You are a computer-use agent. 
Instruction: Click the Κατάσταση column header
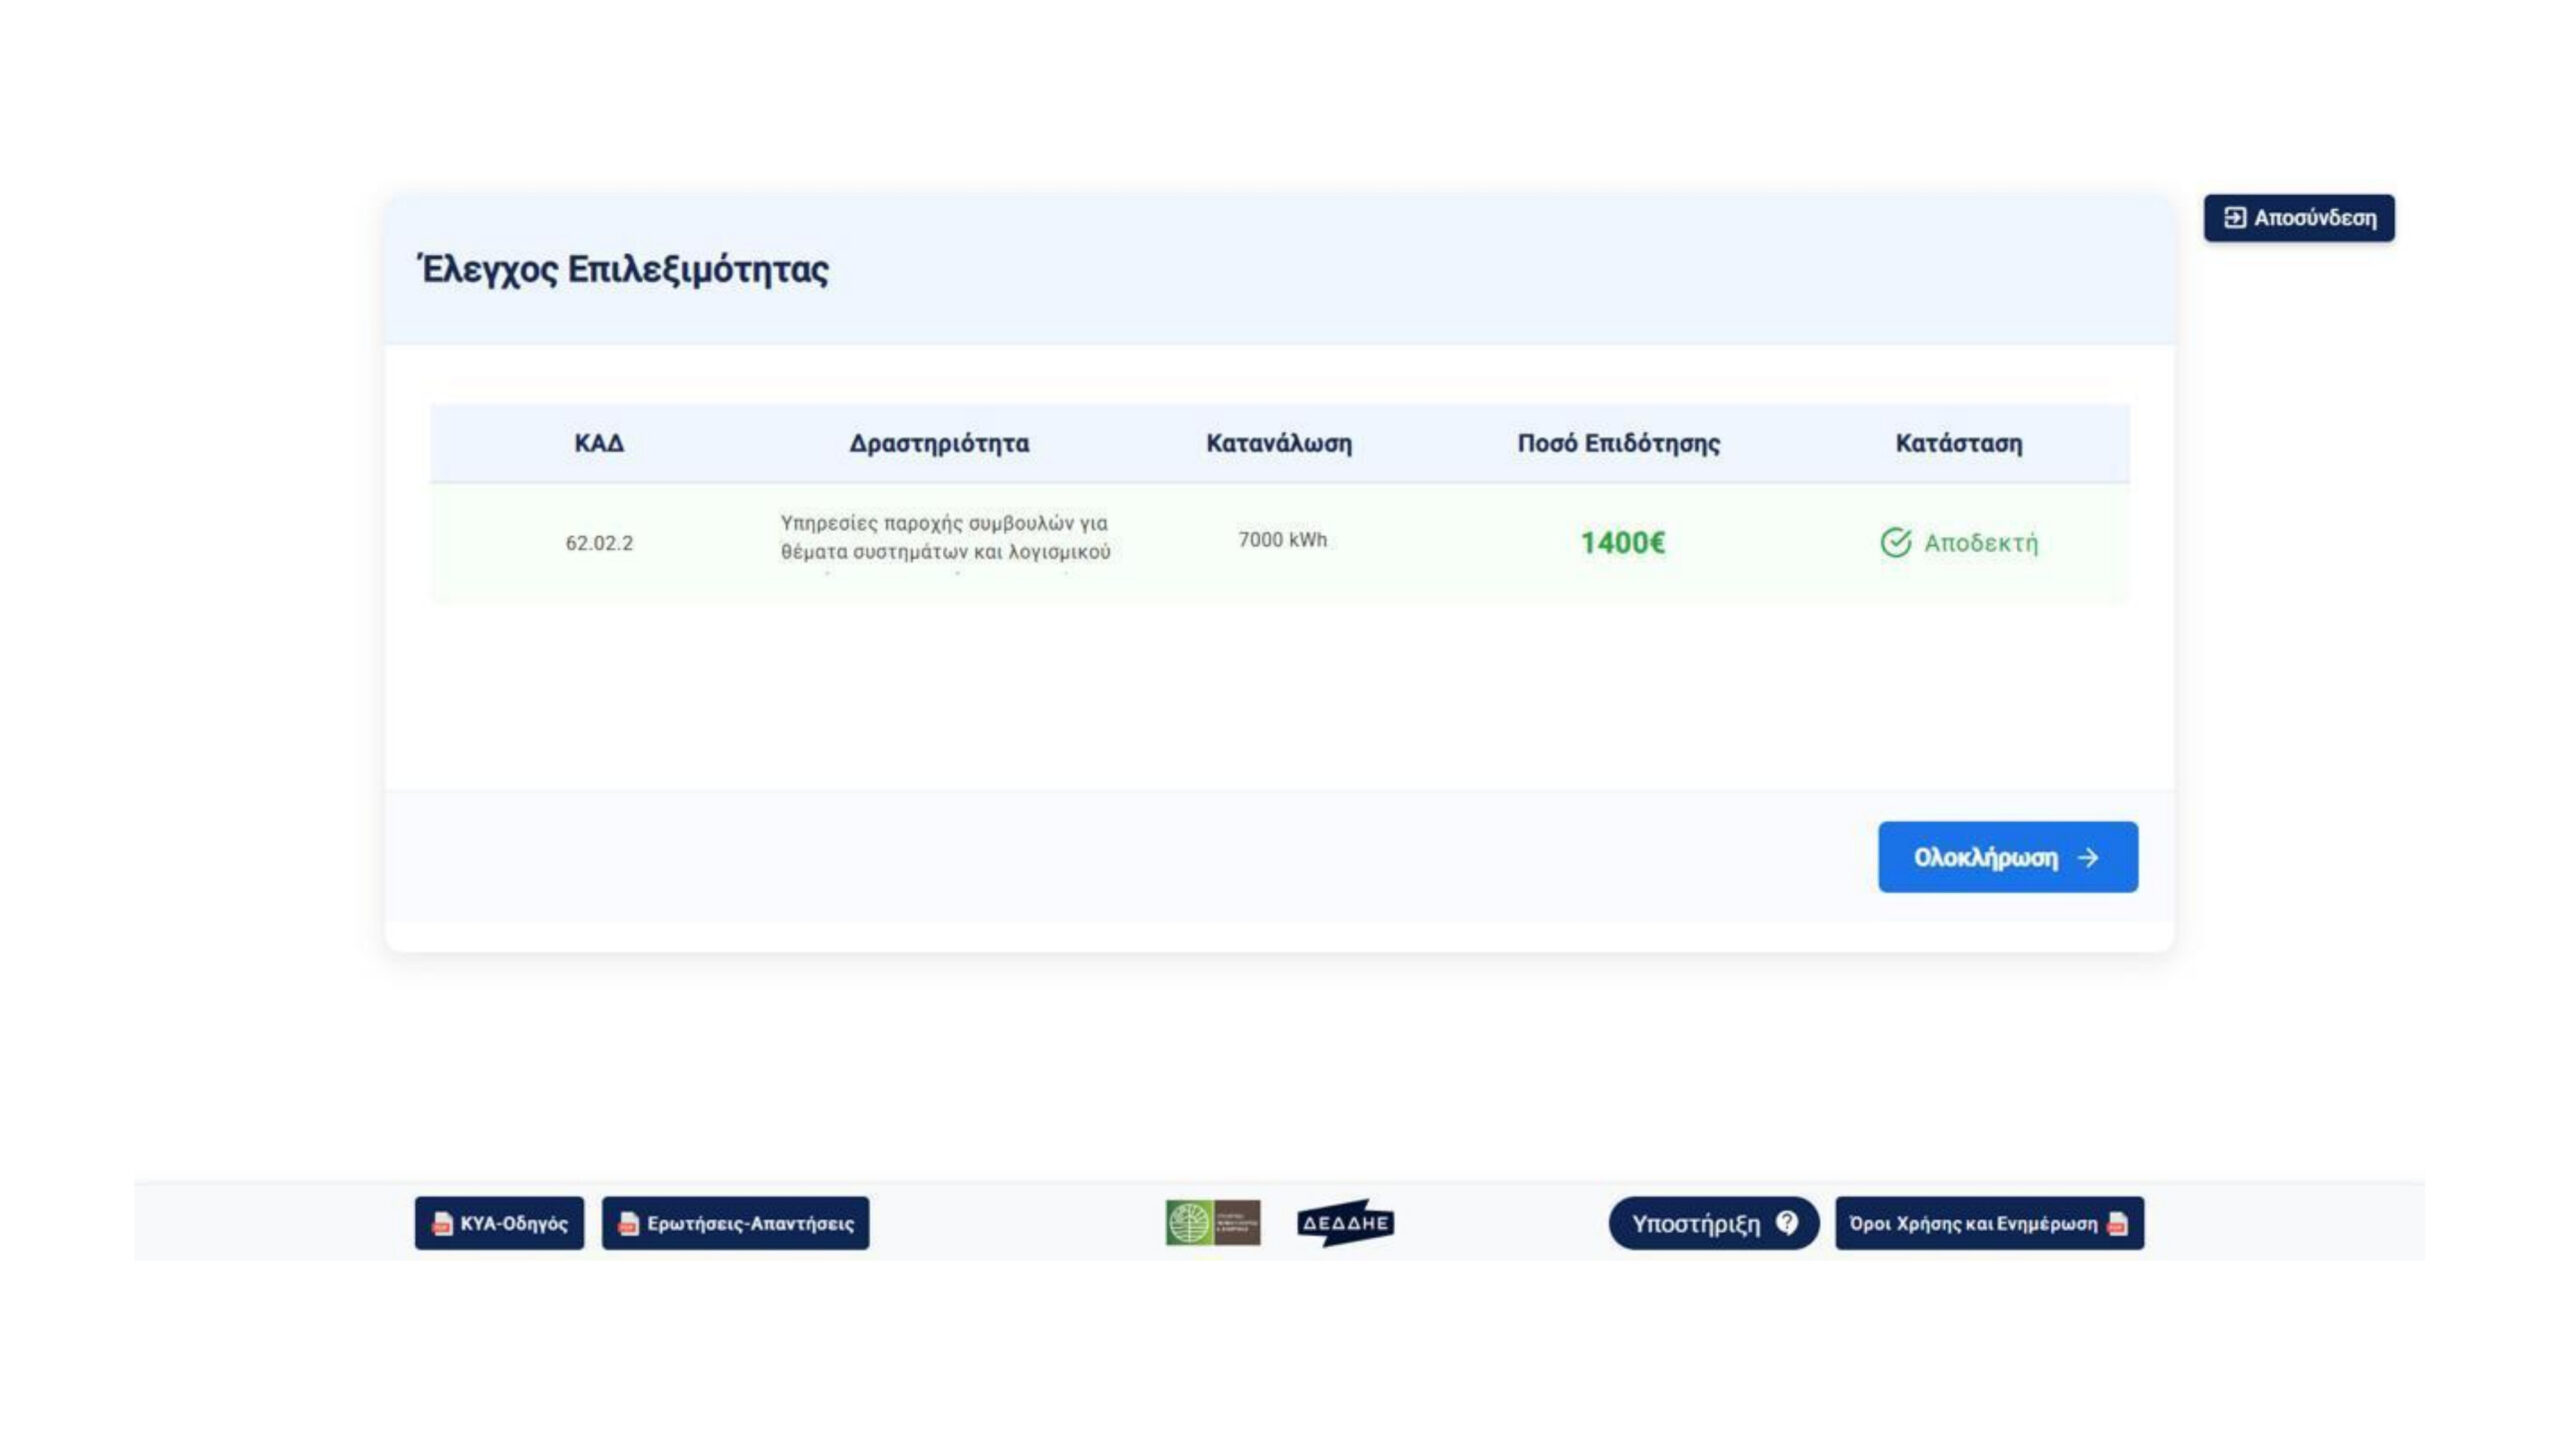pyautogui.click(x=1958, y=443)
